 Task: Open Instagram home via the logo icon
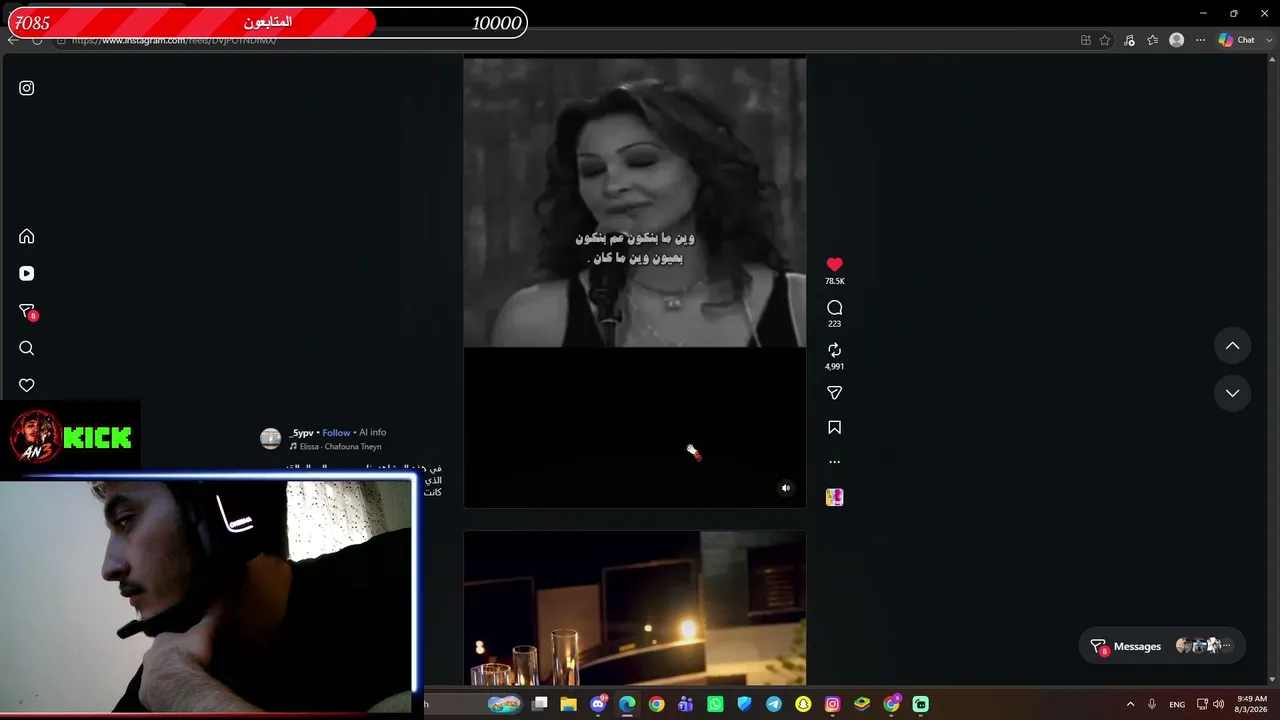point(27,88)
